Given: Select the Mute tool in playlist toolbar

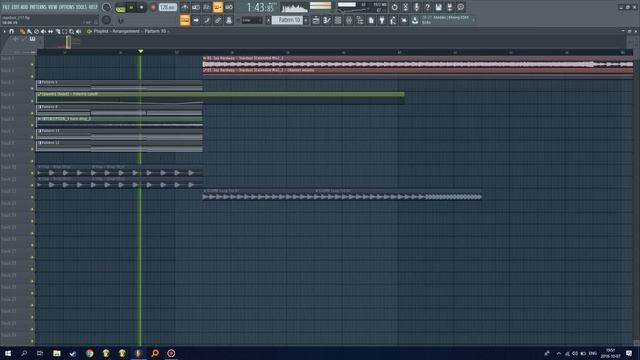Looking at the screenshot, I should click(43, 31).
